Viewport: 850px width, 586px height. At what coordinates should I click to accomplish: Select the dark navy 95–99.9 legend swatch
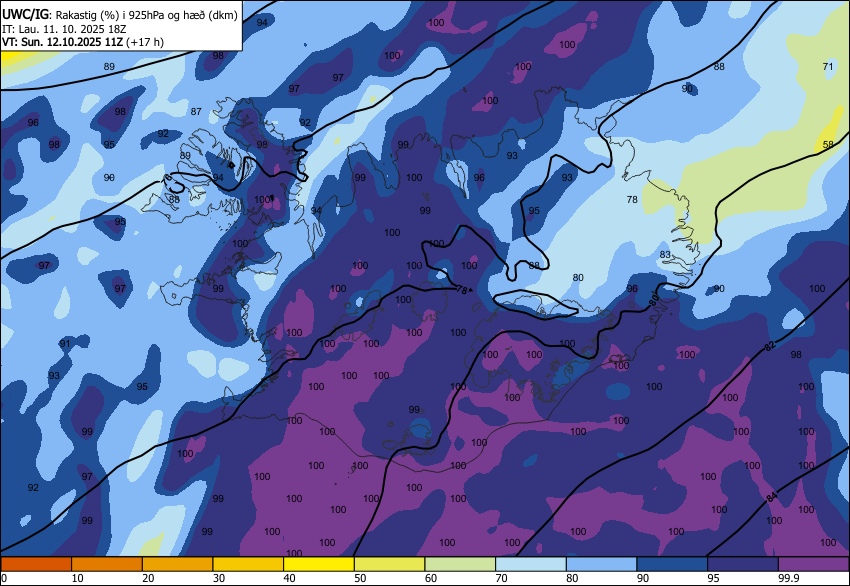pos(743,564)
